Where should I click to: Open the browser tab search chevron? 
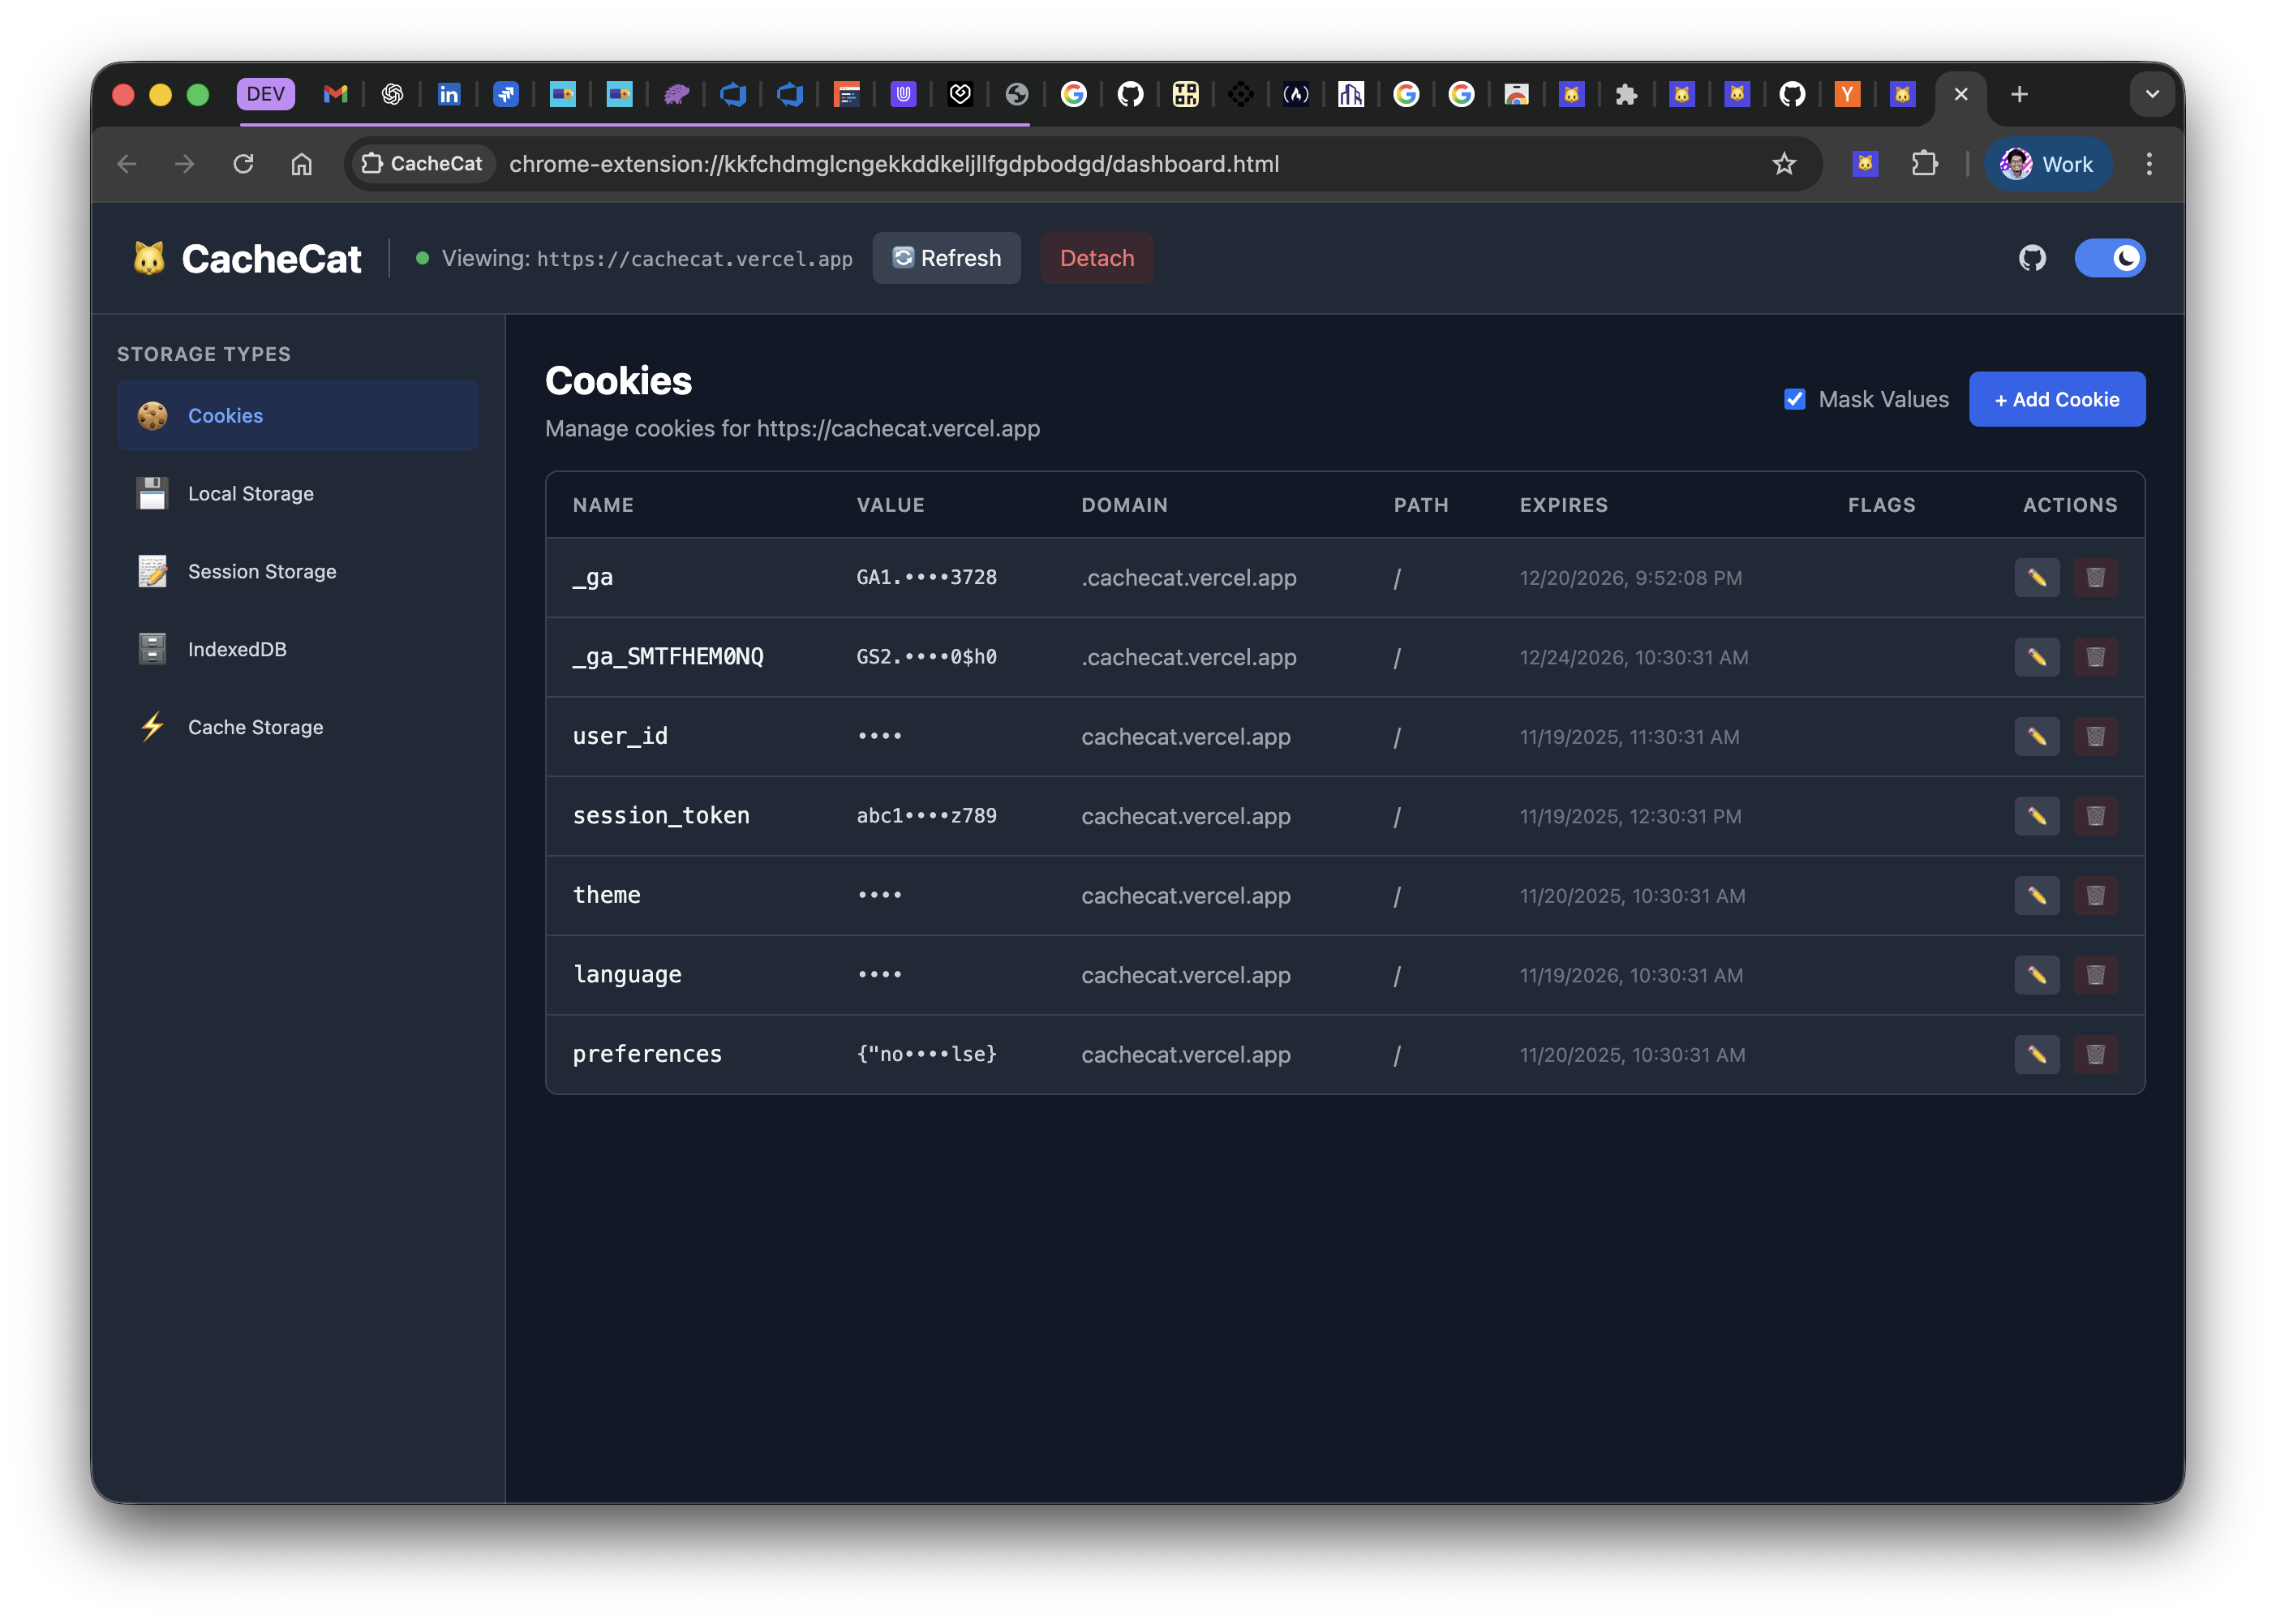tap(2152, 95)
